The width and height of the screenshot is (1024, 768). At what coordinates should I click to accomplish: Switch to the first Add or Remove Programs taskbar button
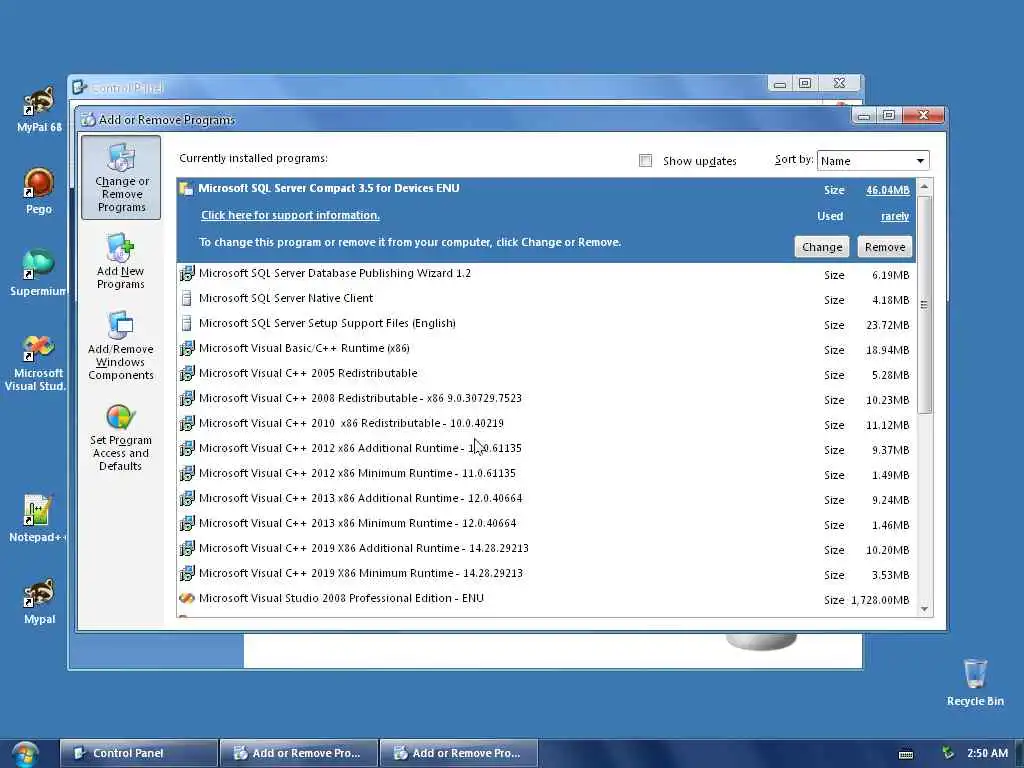point(298,753)
